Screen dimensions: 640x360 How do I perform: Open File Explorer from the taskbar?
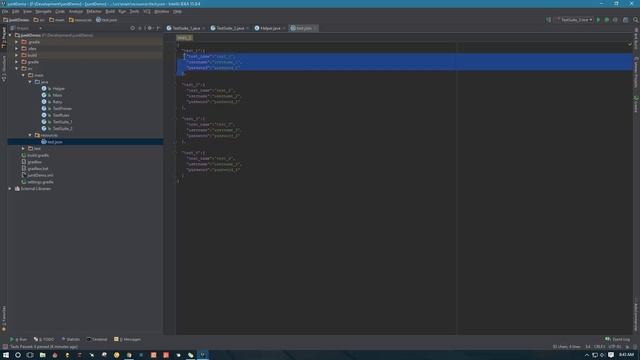coord(42,355)
